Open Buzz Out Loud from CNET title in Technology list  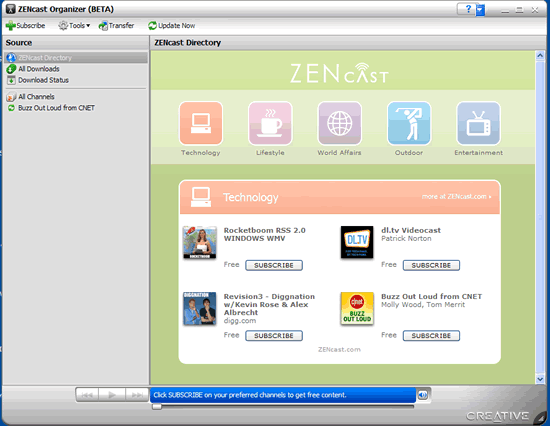431,297
